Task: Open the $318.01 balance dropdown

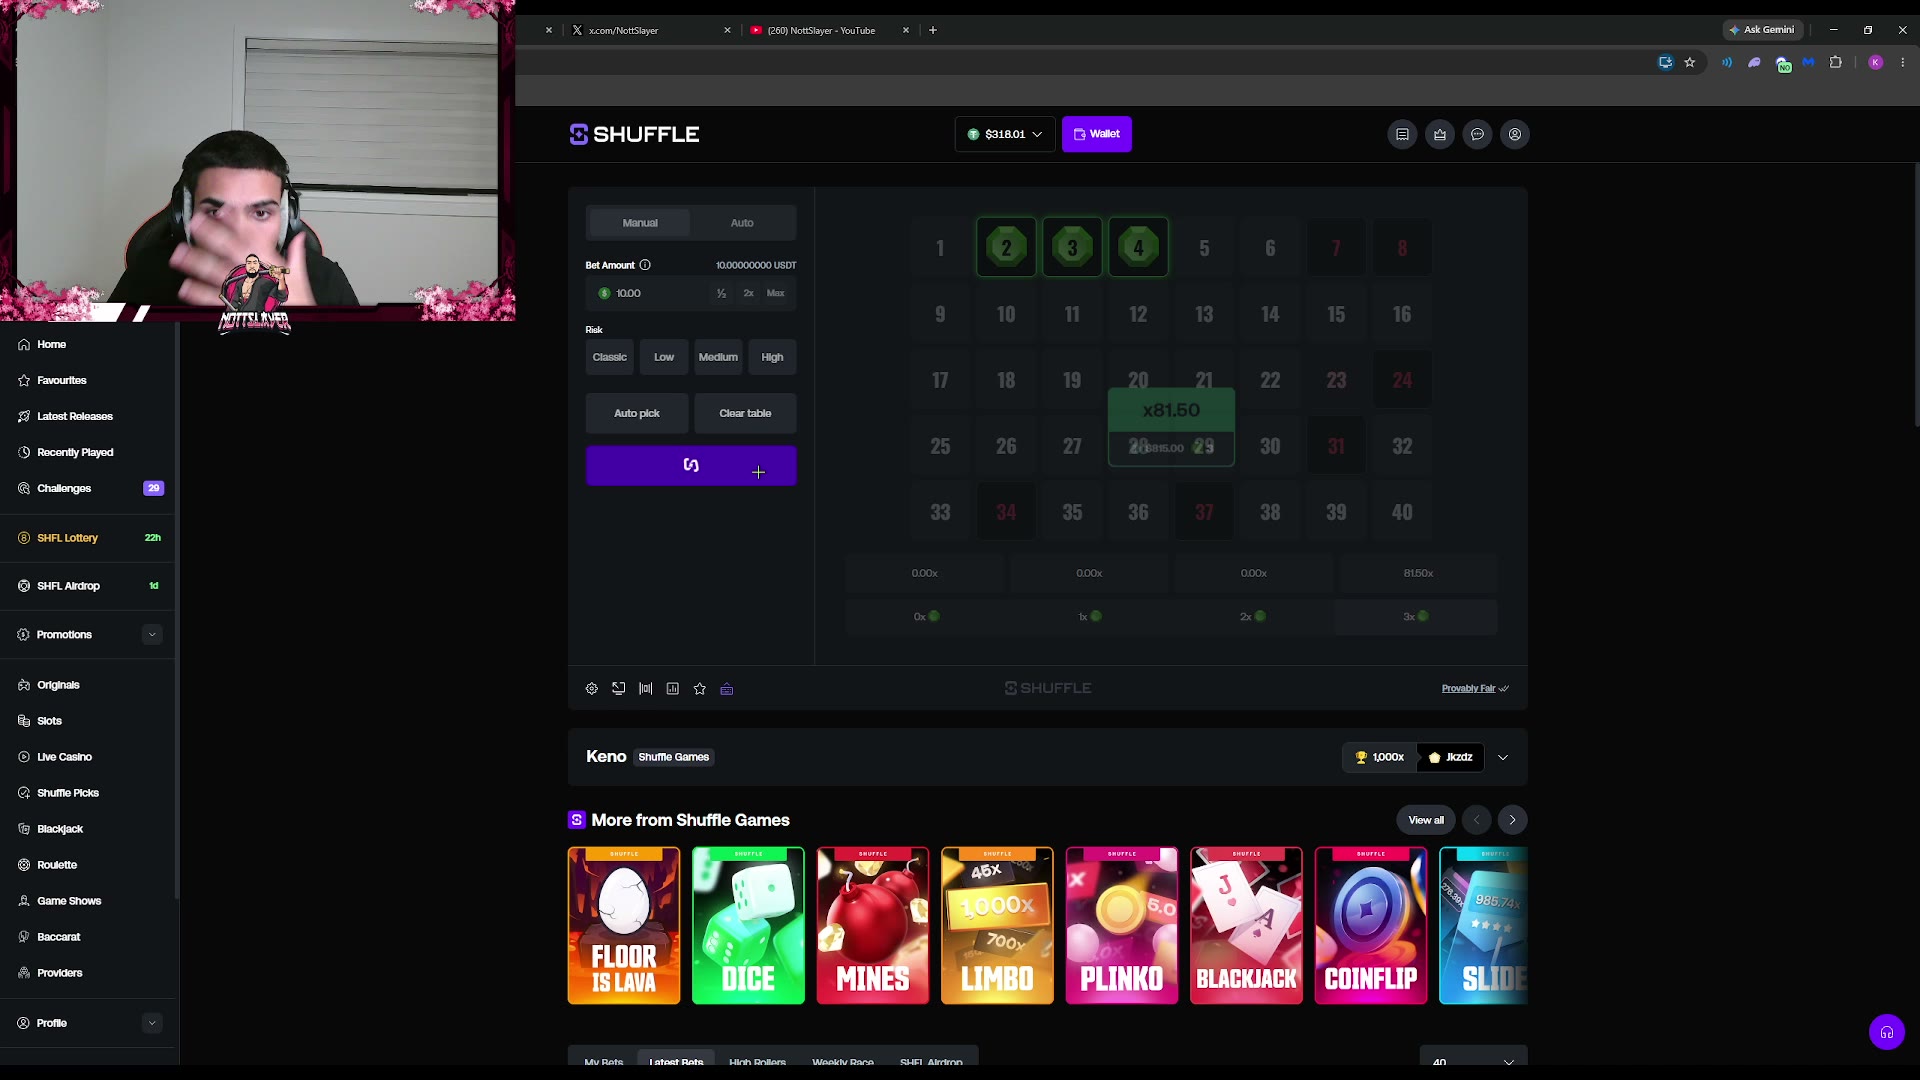Action: [x=1005, y=134]
